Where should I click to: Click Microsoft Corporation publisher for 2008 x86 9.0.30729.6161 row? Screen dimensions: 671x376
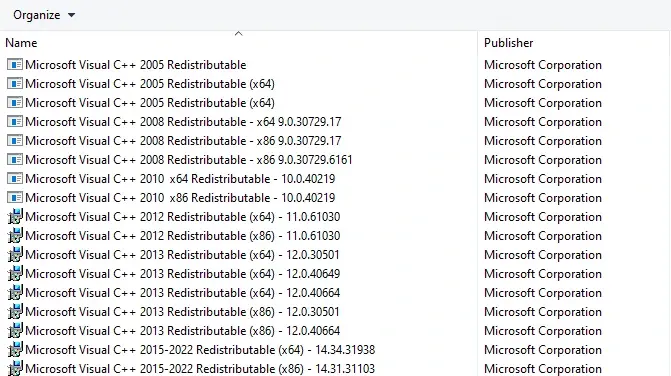pyautogui.click(x=543, y=160)
